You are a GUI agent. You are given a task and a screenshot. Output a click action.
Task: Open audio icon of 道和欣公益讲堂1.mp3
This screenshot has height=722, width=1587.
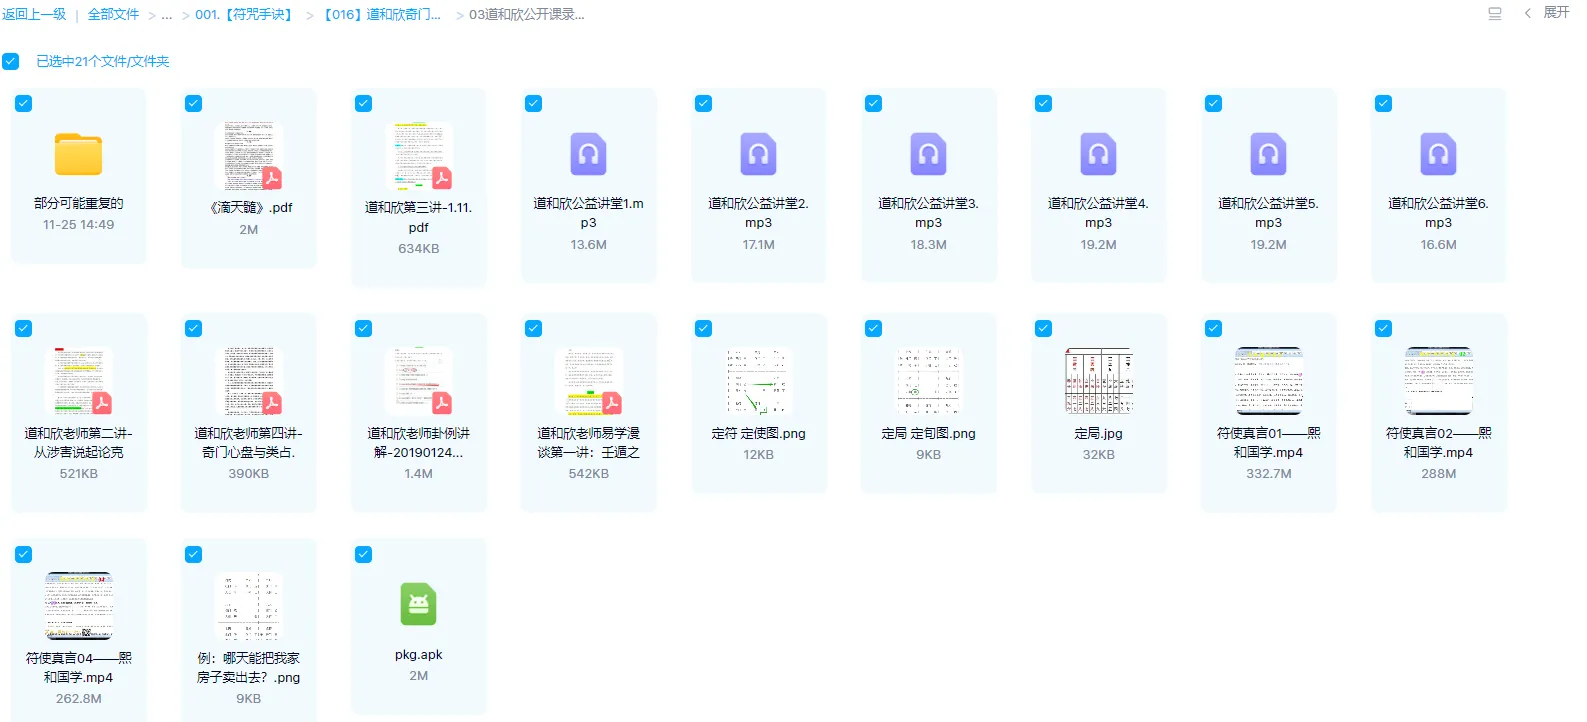[588, 154]
